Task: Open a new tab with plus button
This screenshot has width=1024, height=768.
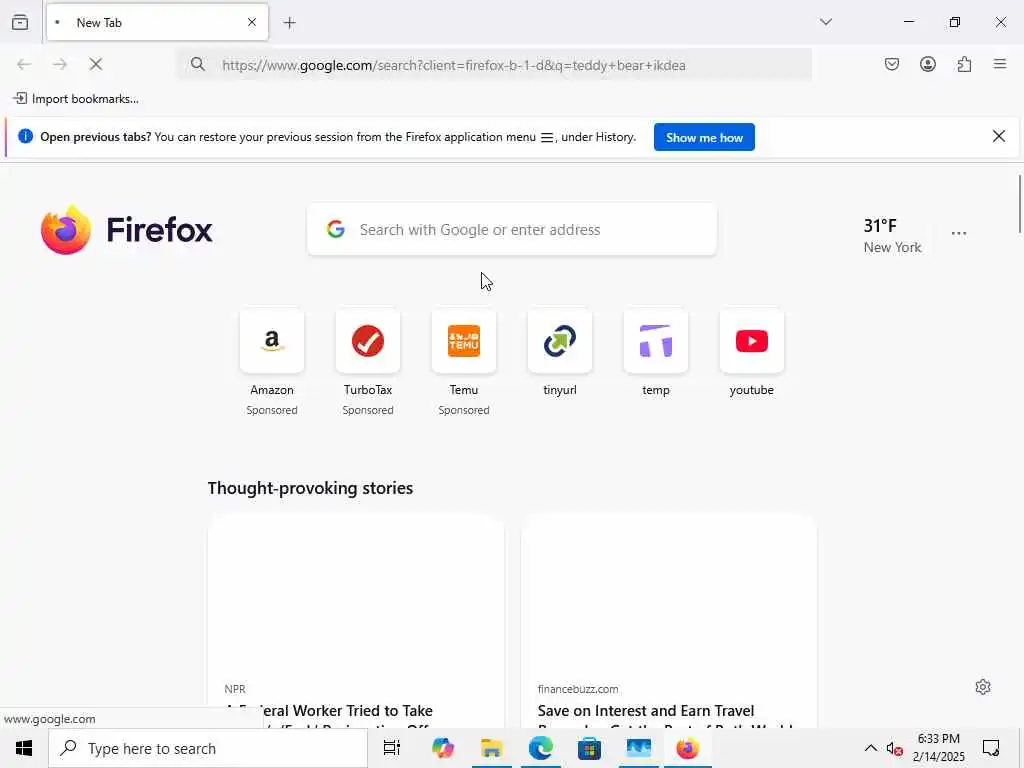Action: 290,23
